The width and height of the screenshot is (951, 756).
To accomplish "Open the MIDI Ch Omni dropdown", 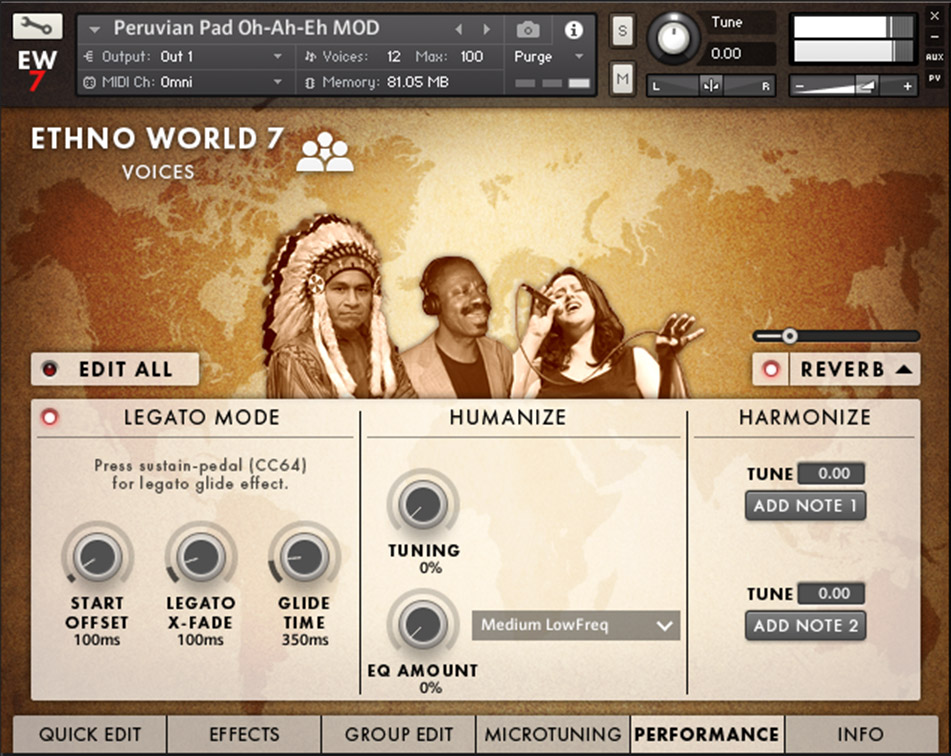I will coord(277,82).
